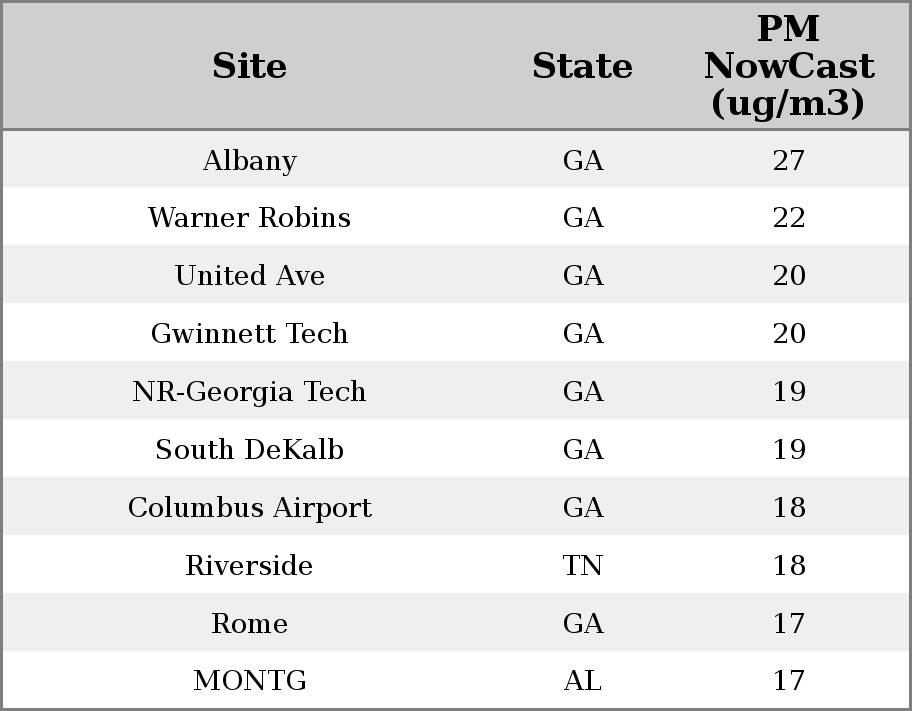This screenshot has height=711, width=912.
Task: Click the Warner Robins site name
Action: pyautogui.click(x=249, y=218)
